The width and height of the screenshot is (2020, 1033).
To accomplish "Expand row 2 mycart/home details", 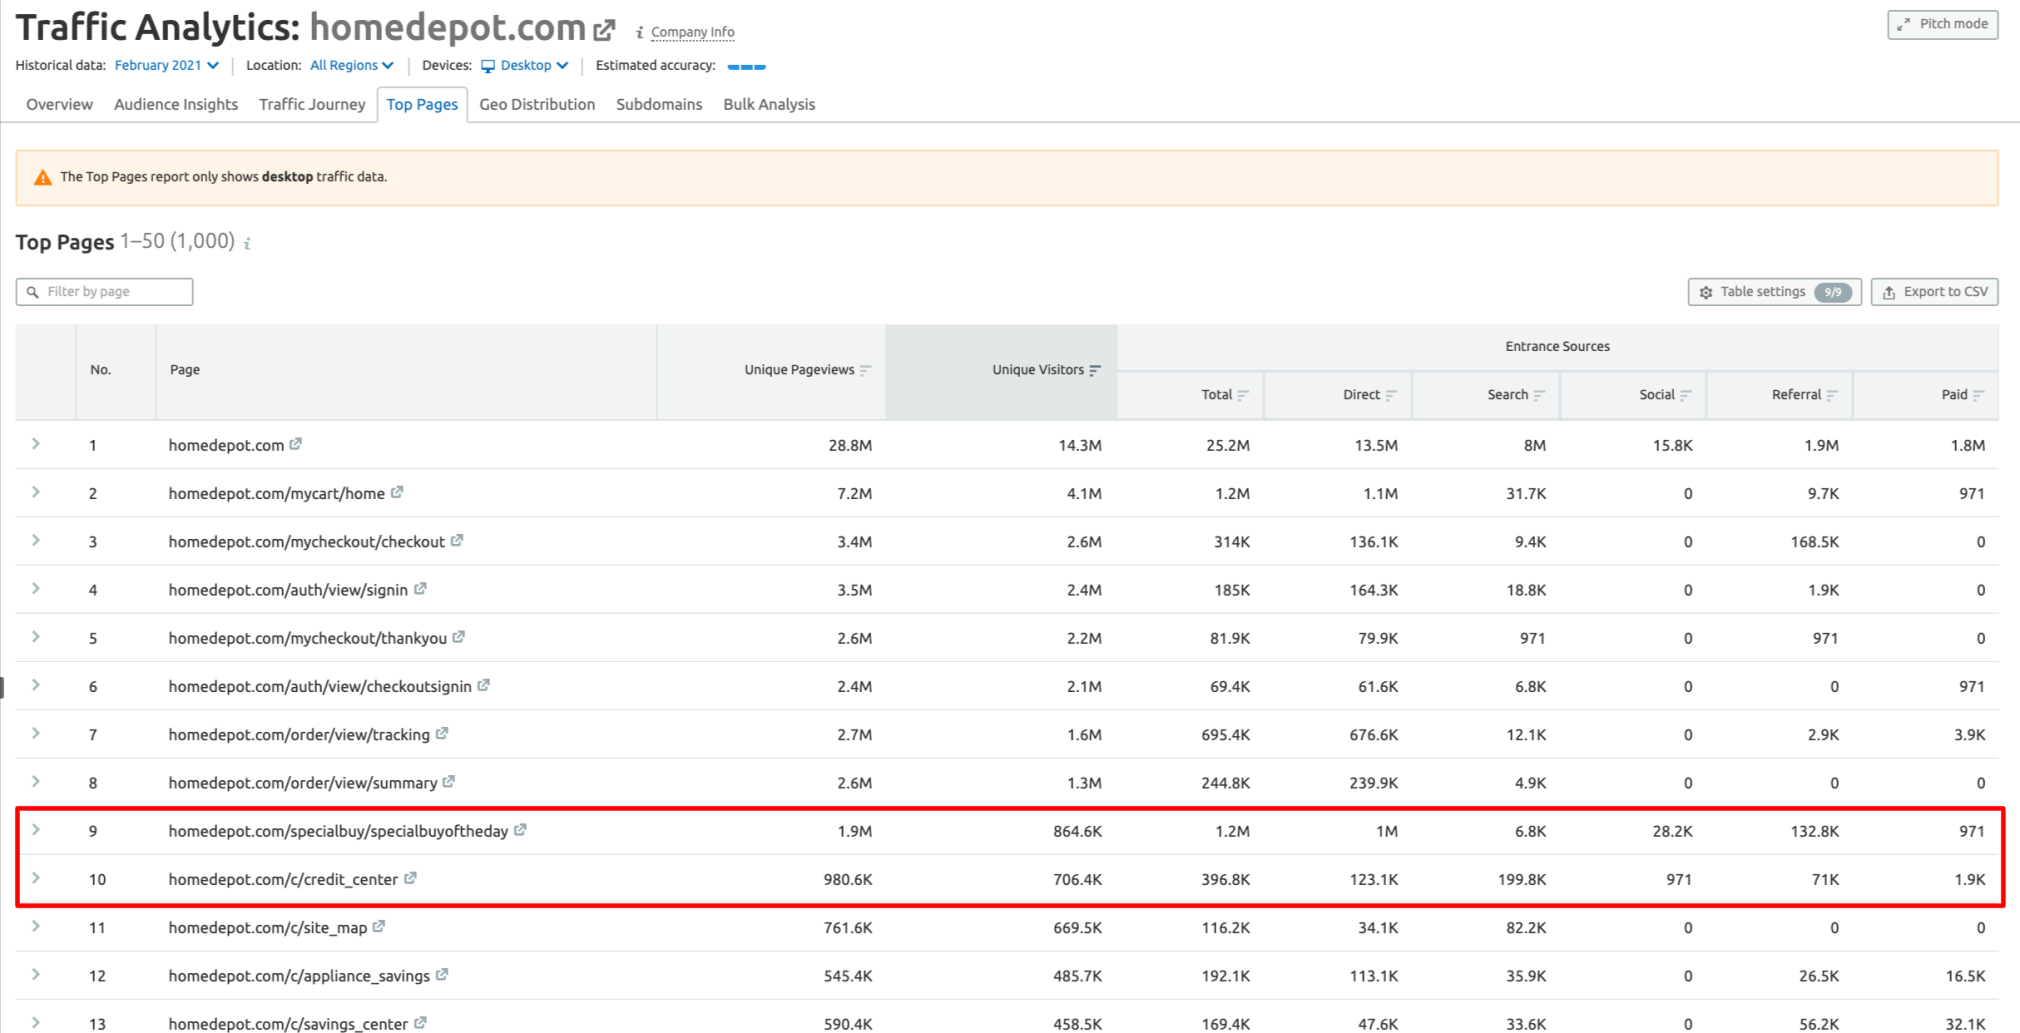I will click(x=36, y=492).
